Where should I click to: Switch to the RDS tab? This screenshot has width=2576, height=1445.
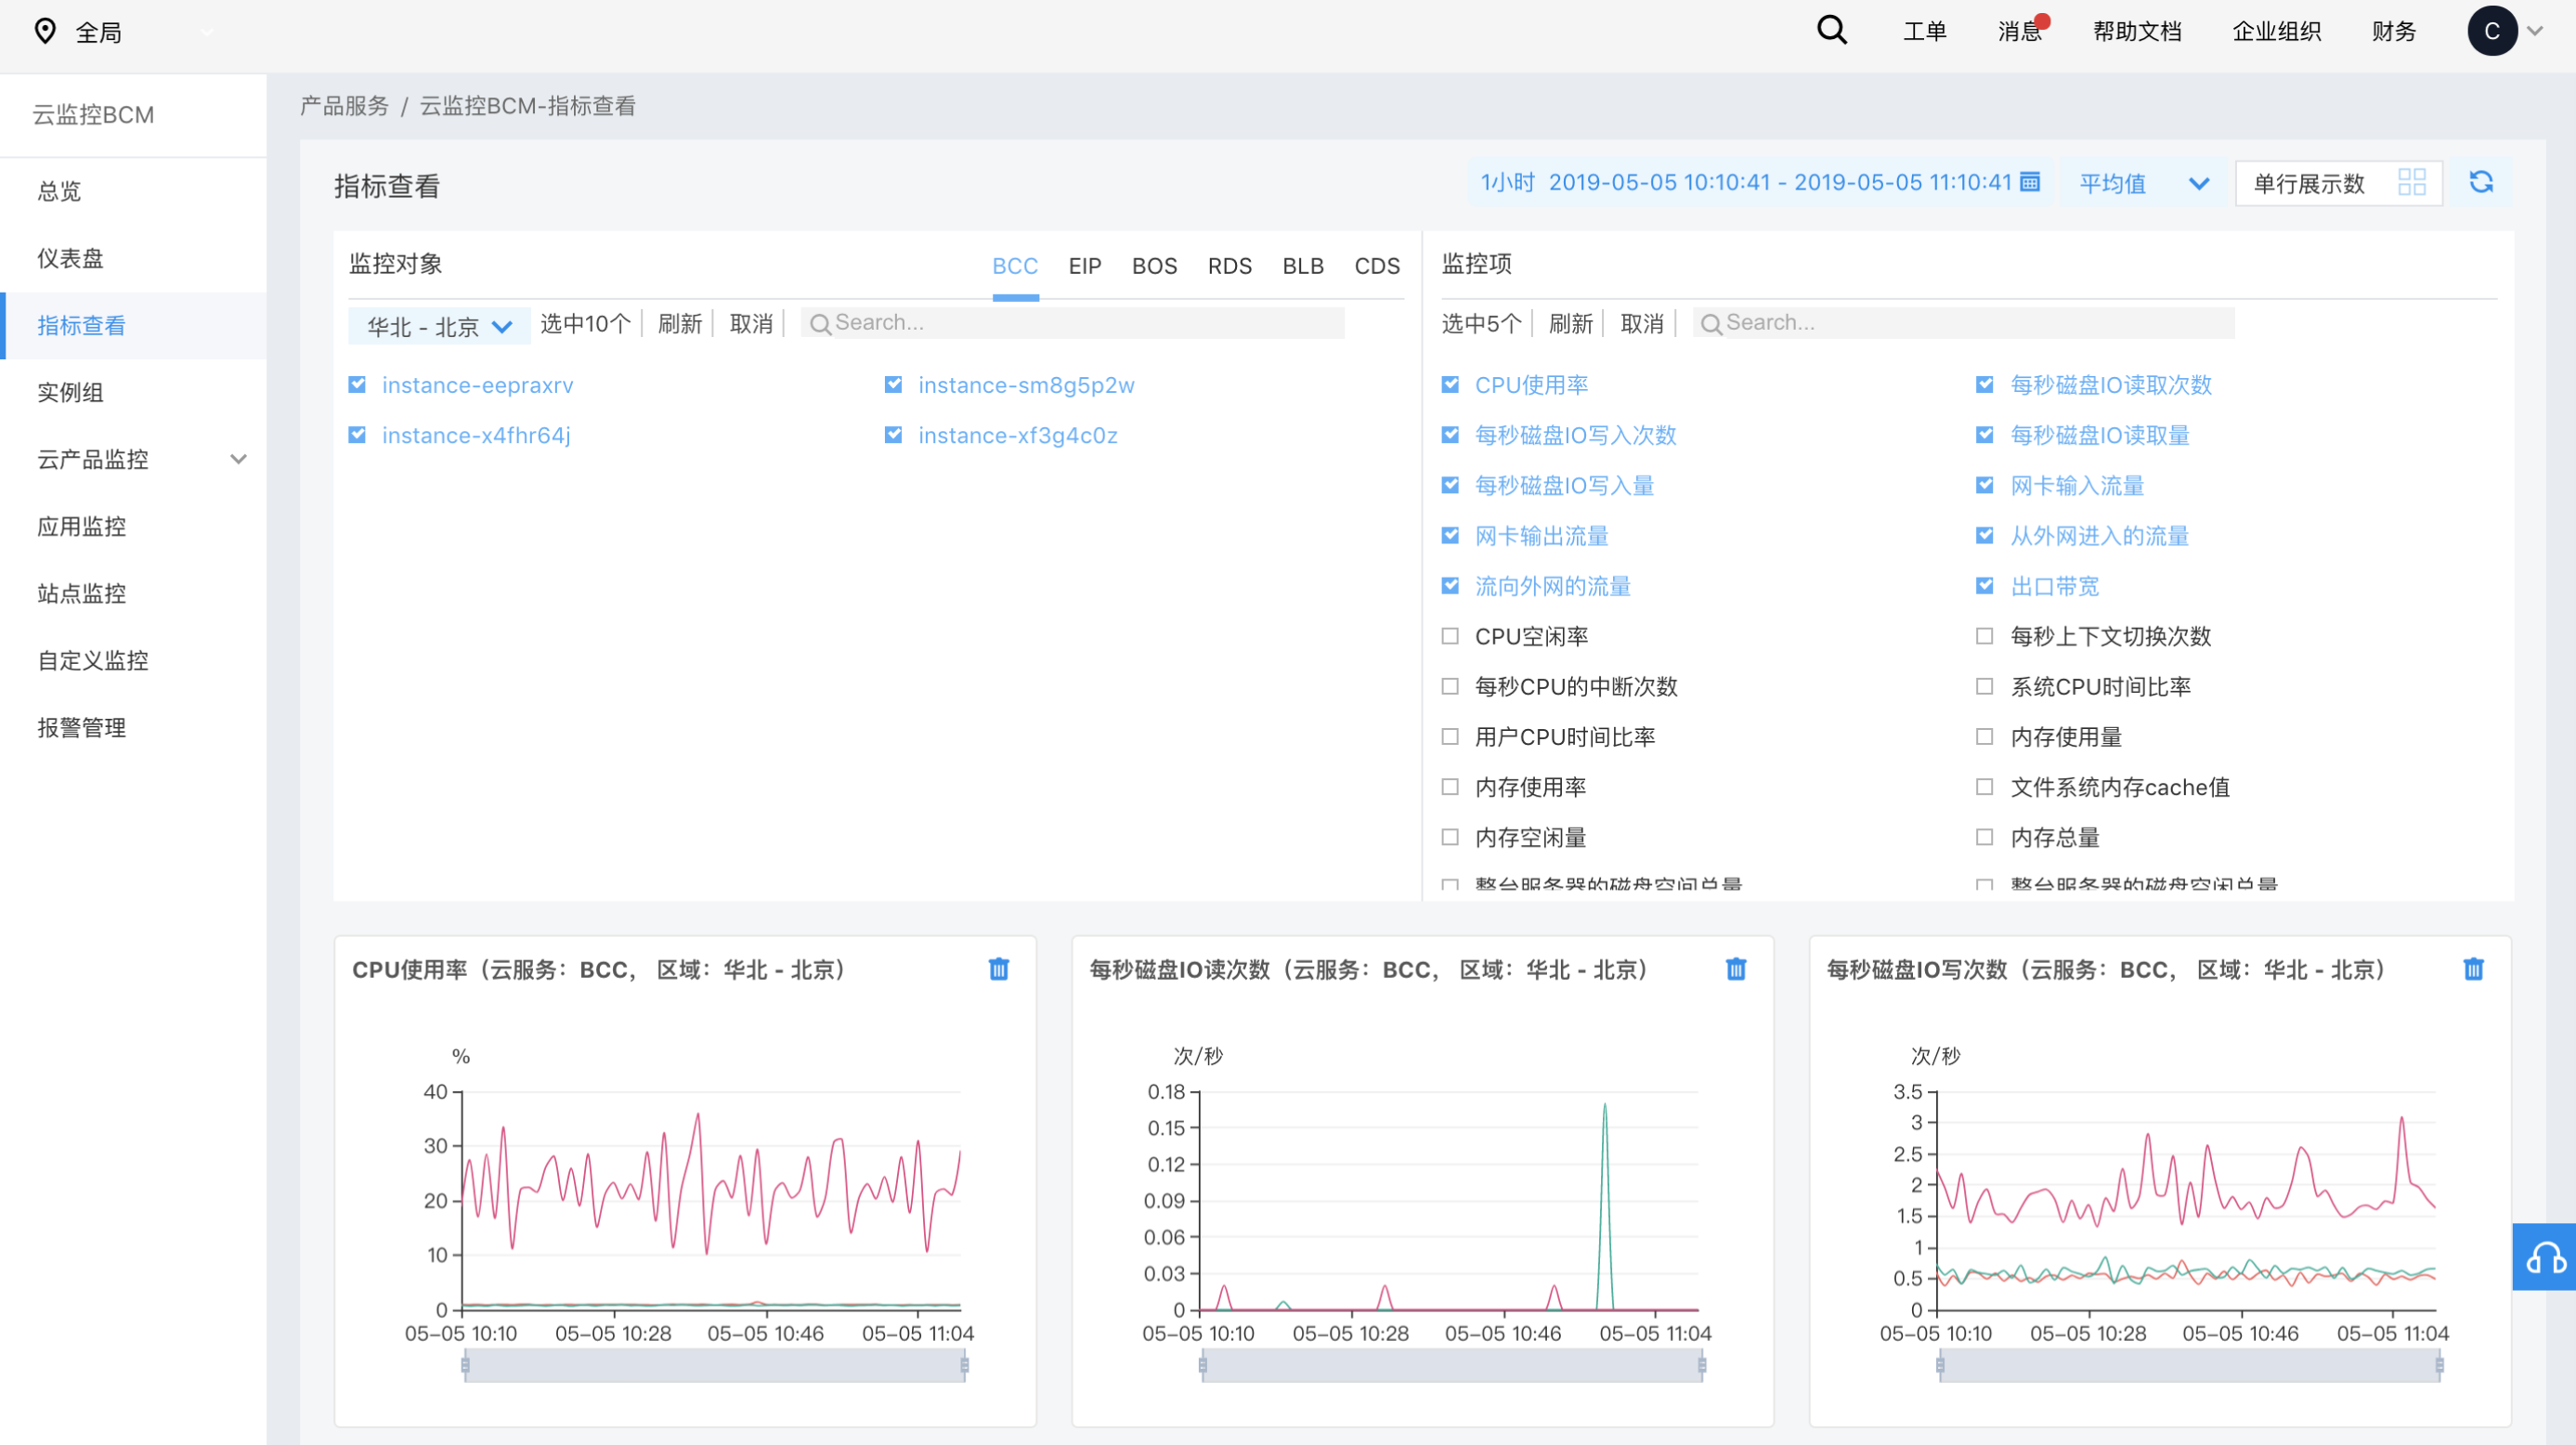(x=1229, y=266)
